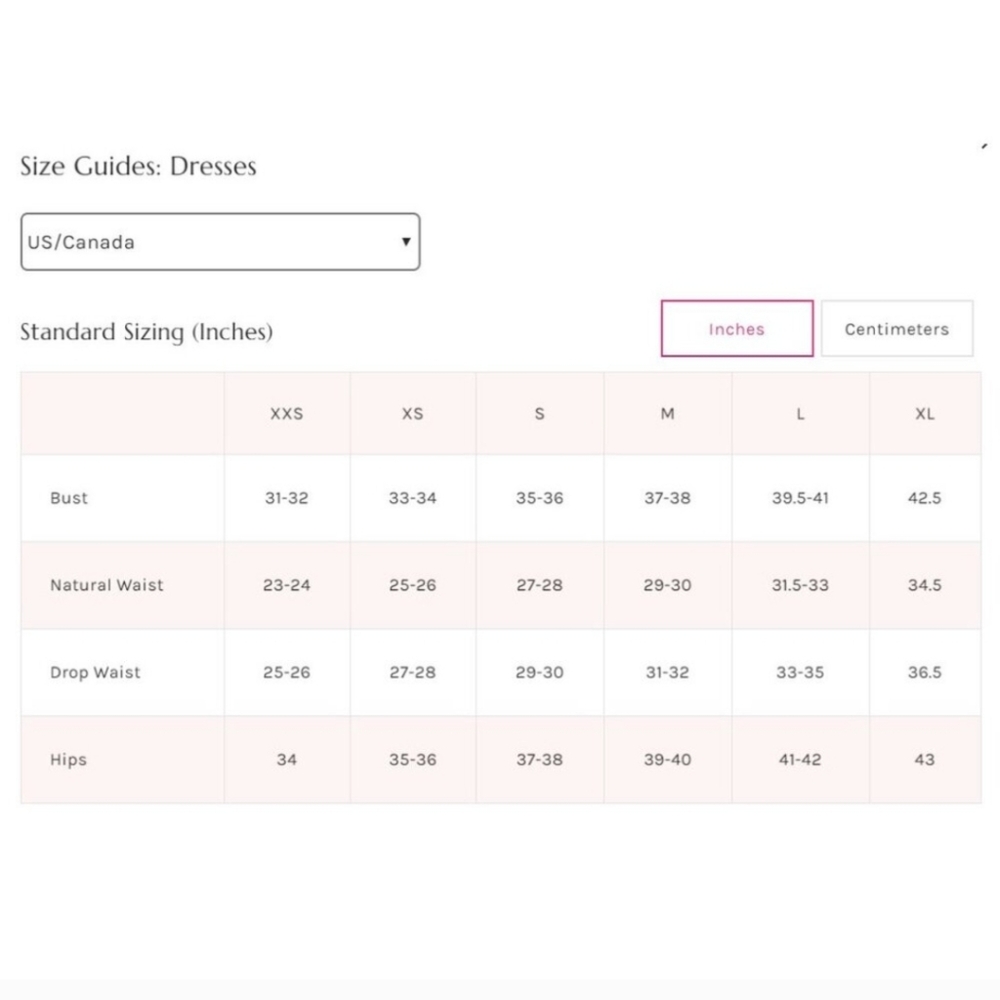Select the L Bust value 39.5-41
The image size is (1000, 1000).
pyautogui.click(x=800, y=498)
